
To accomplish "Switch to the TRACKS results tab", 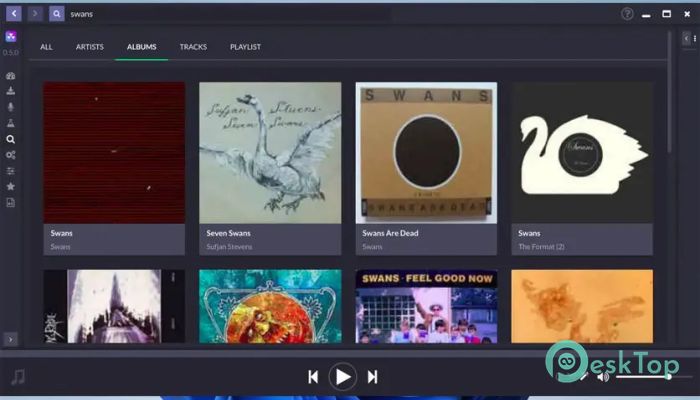I will click(x=193, y=47).
